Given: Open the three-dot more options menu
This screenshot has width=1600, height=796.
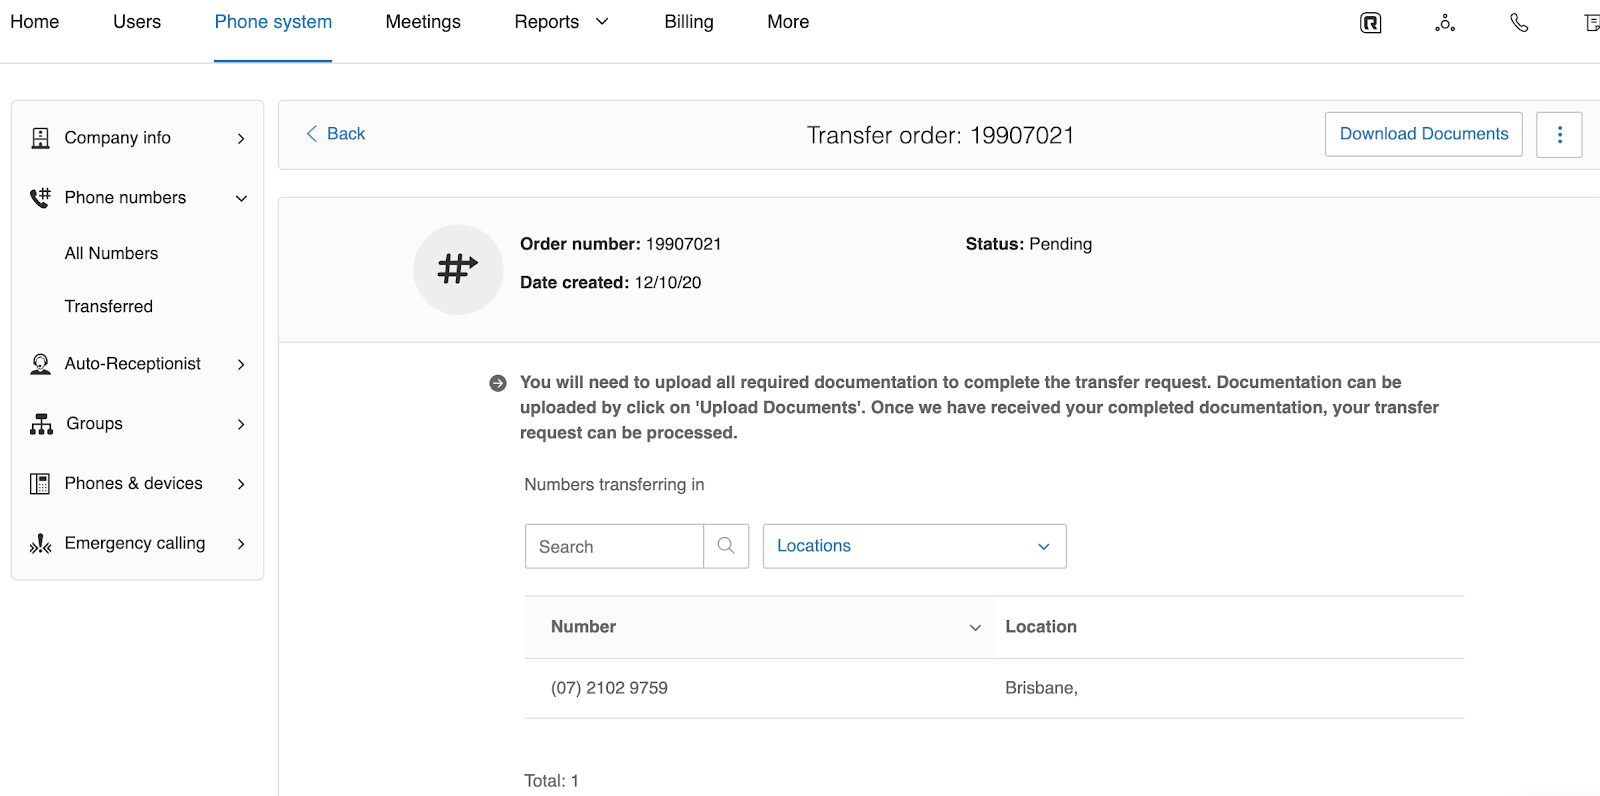Looking at the screenshot, I should point(1559,135).
